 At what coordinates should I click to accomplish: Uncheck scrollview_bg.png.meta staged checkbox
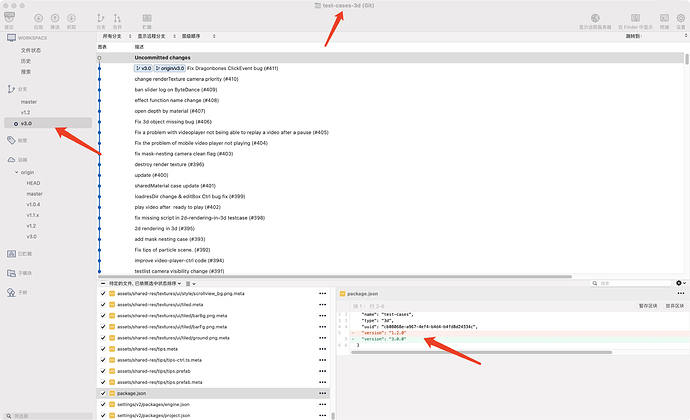103,294
